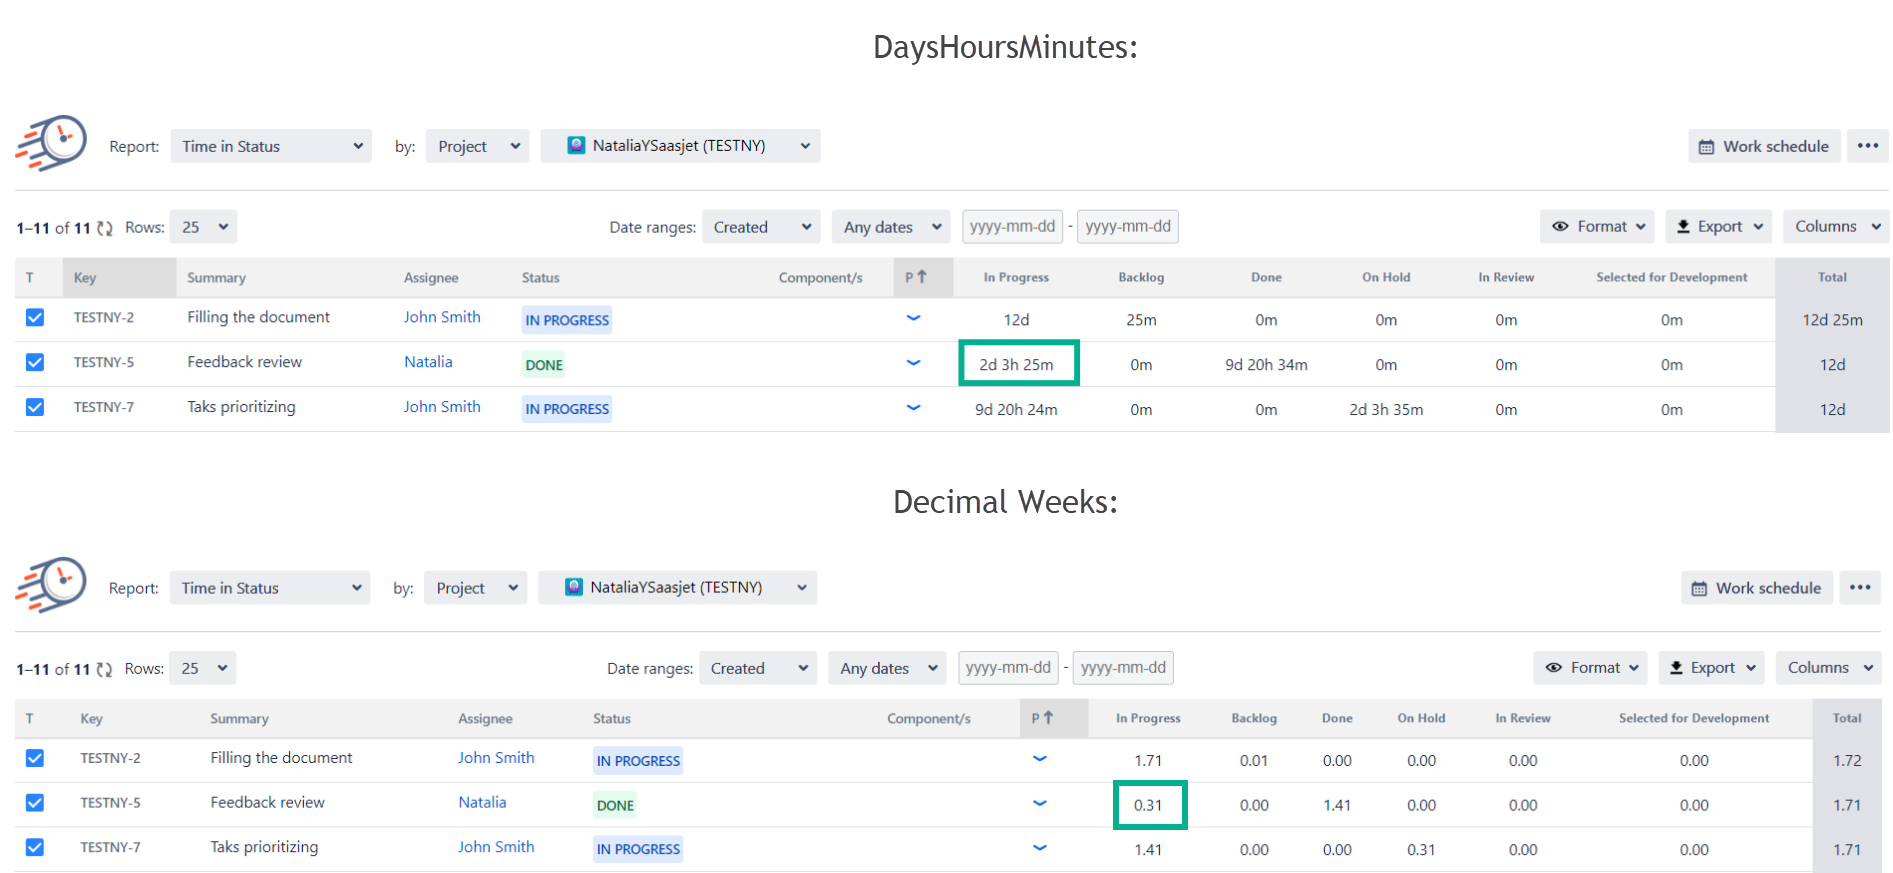The width and height of the screenshot is (1893, 873).
Task: Click the refresh icon in the top report
Action: 105,228
